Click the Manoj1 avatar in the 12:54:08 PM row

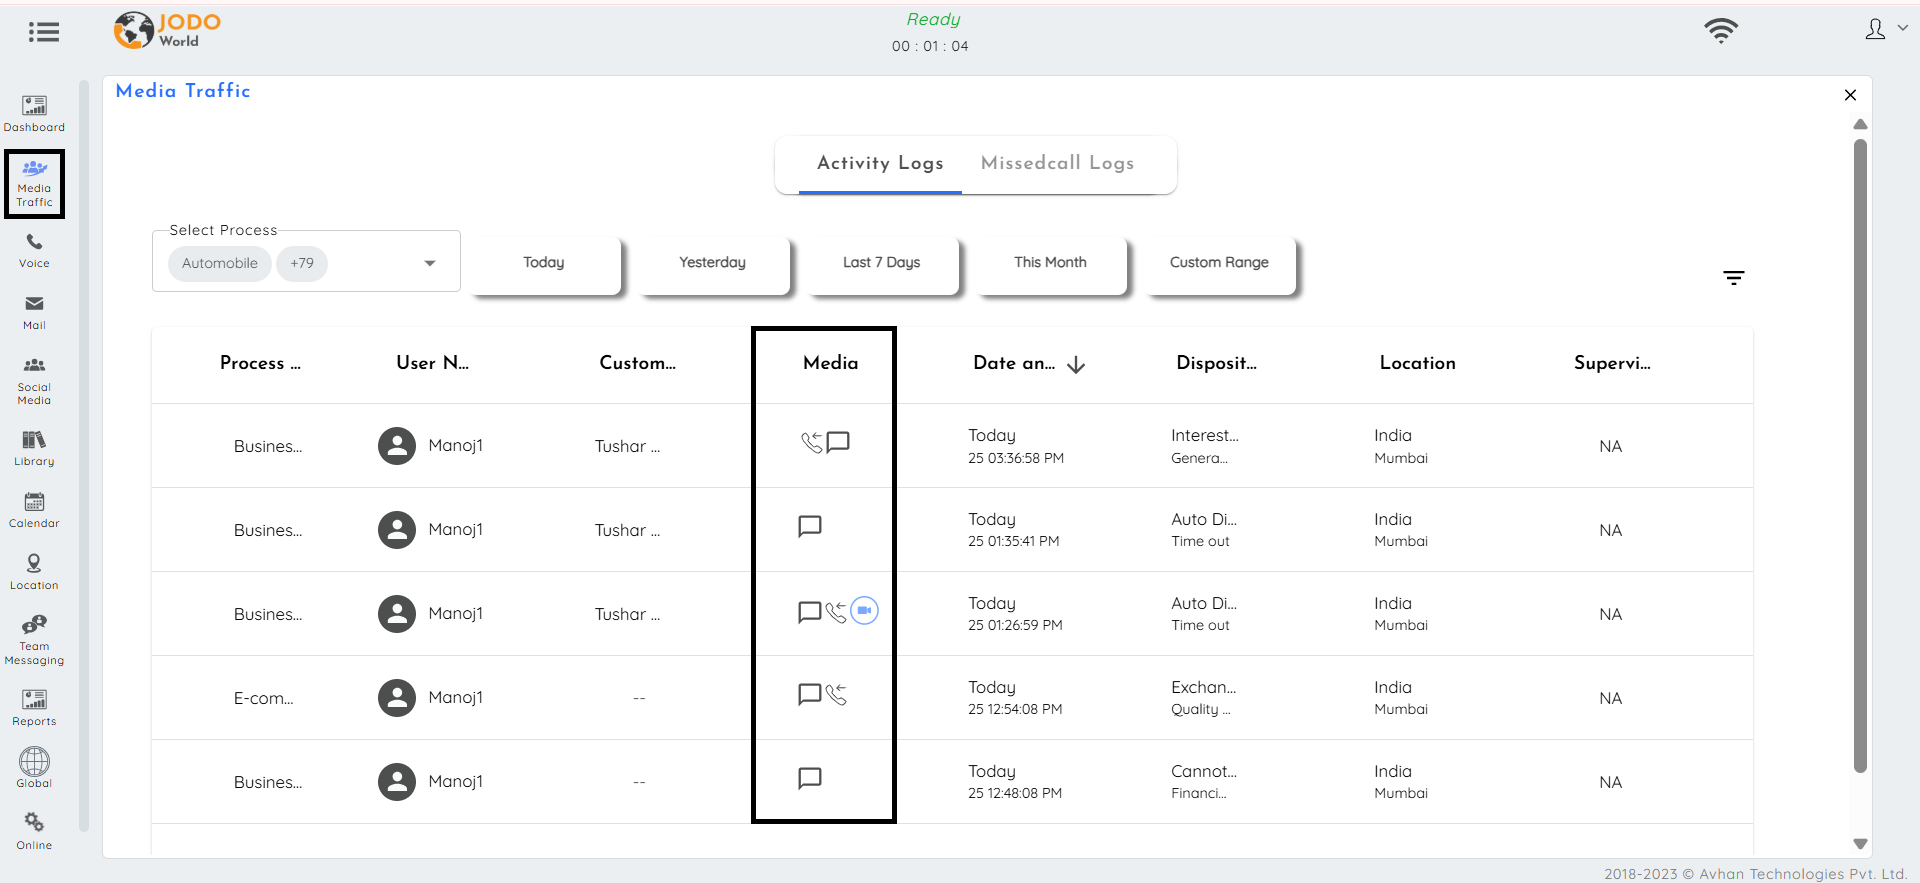tap(397, 698)
